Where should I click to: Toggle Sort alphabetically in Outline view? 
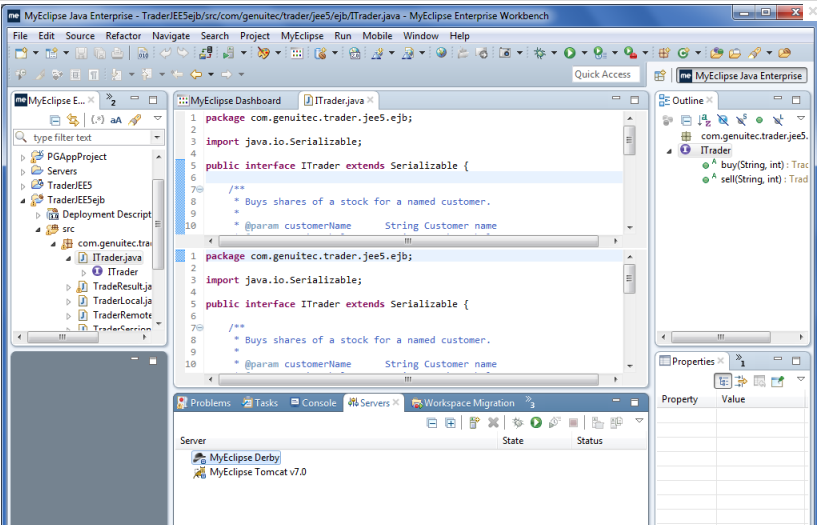pos(702,119)
